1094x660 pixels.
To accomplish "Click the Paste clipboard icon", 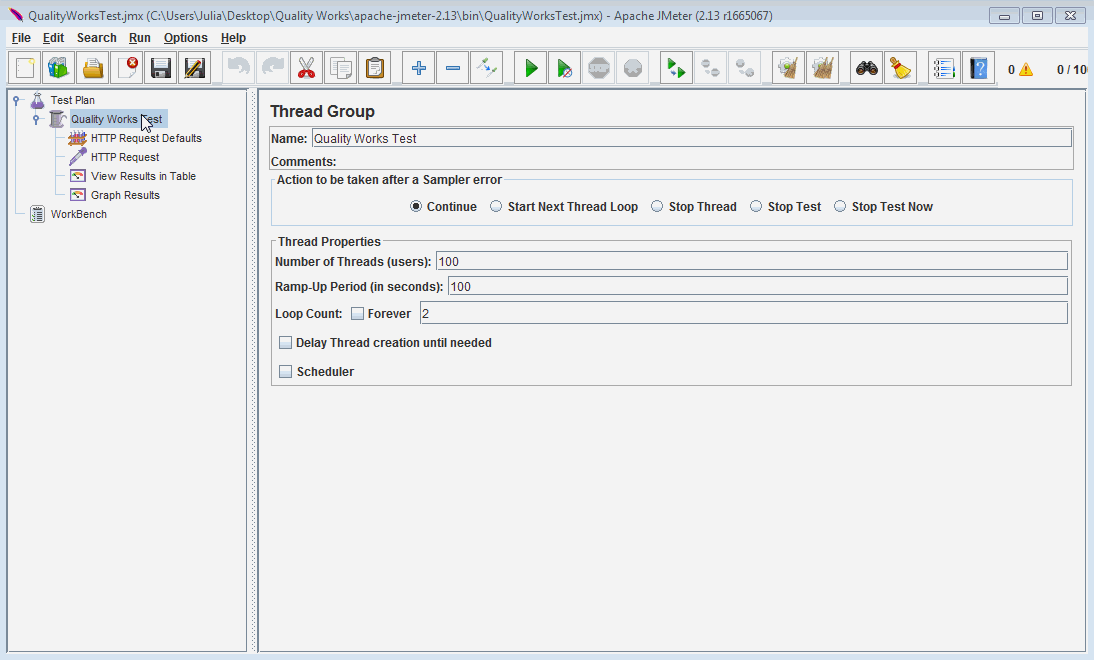I will pos(375,68).
